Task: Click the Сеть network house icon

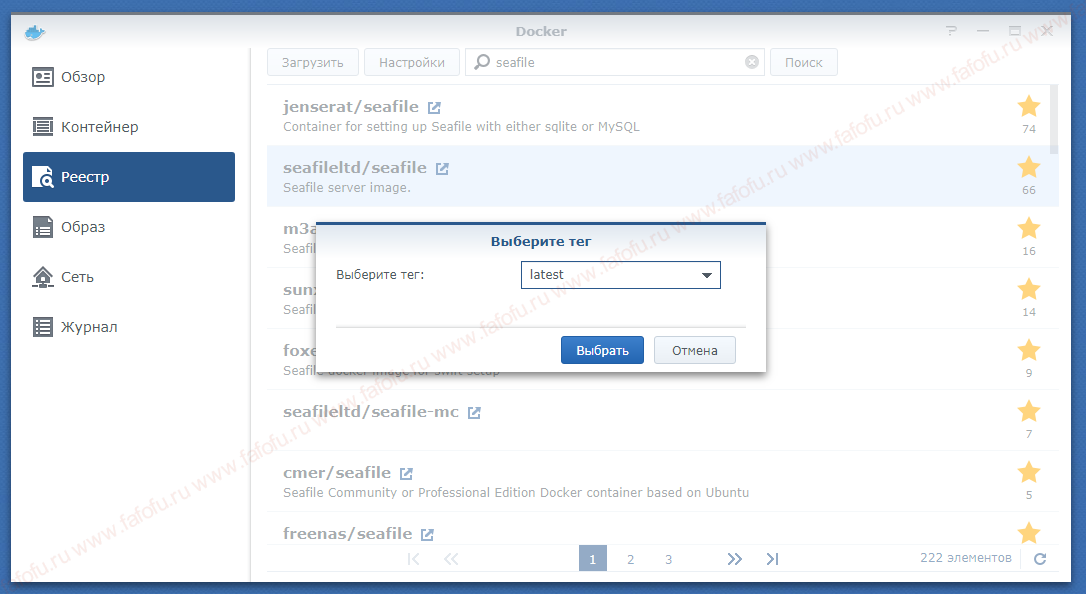Action: pyautogui.click(x=43, y=277)
